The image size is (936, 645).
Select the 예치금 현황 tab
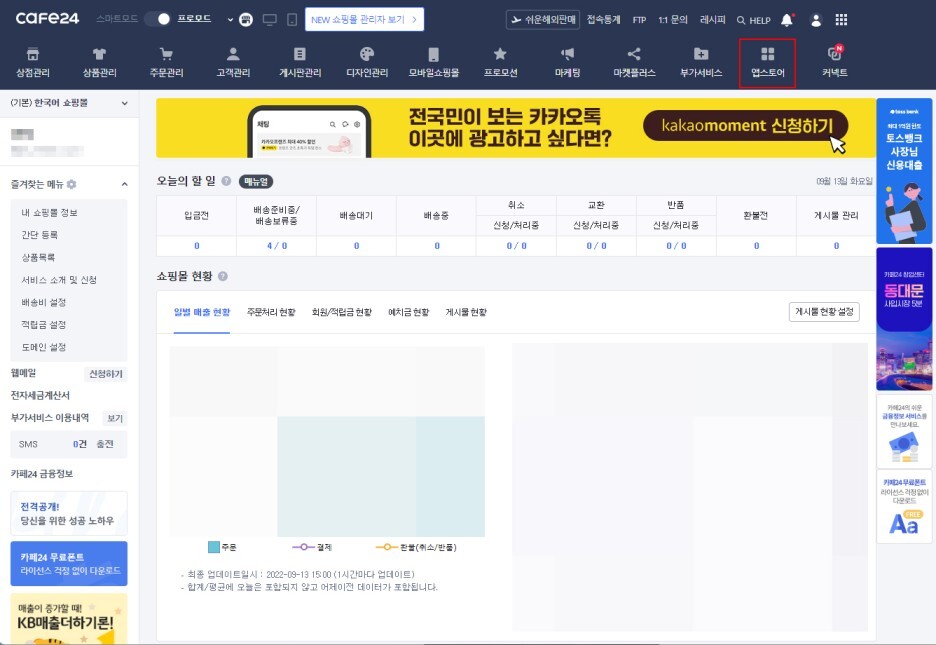[408, 312]
